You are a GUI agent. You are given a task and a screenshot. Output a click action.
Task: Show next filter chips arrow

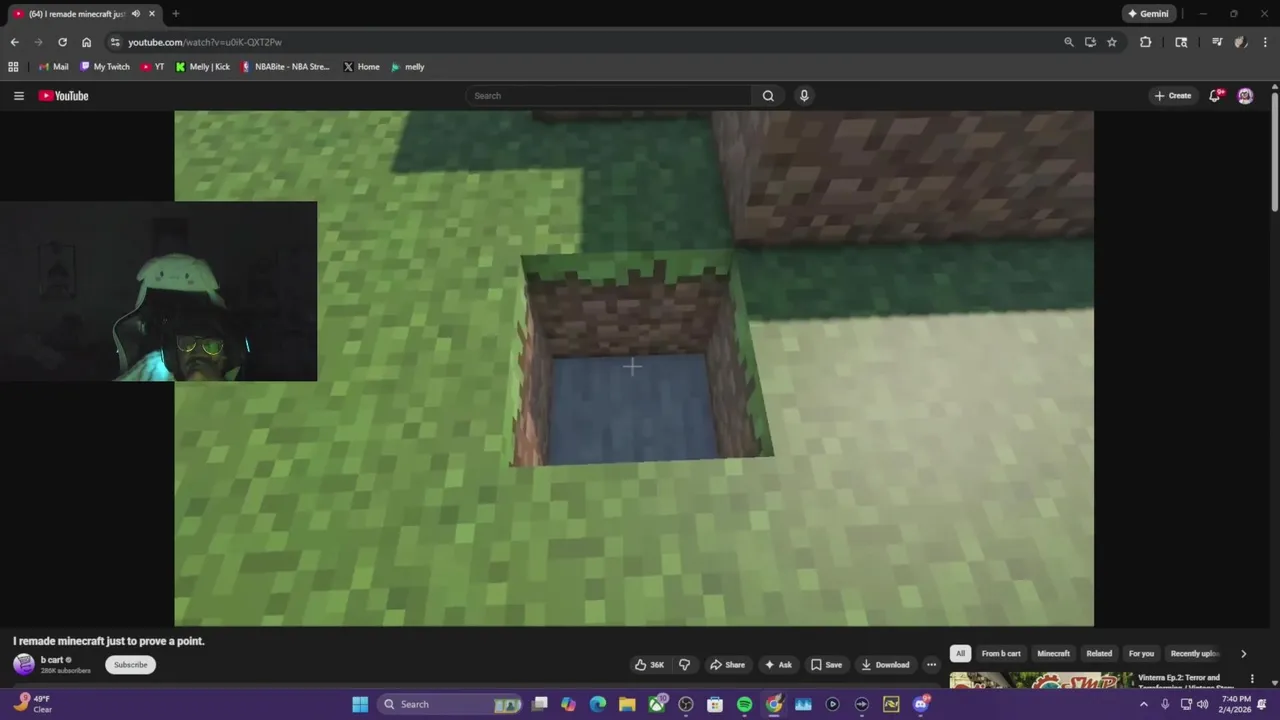[x=1243, y=654]
